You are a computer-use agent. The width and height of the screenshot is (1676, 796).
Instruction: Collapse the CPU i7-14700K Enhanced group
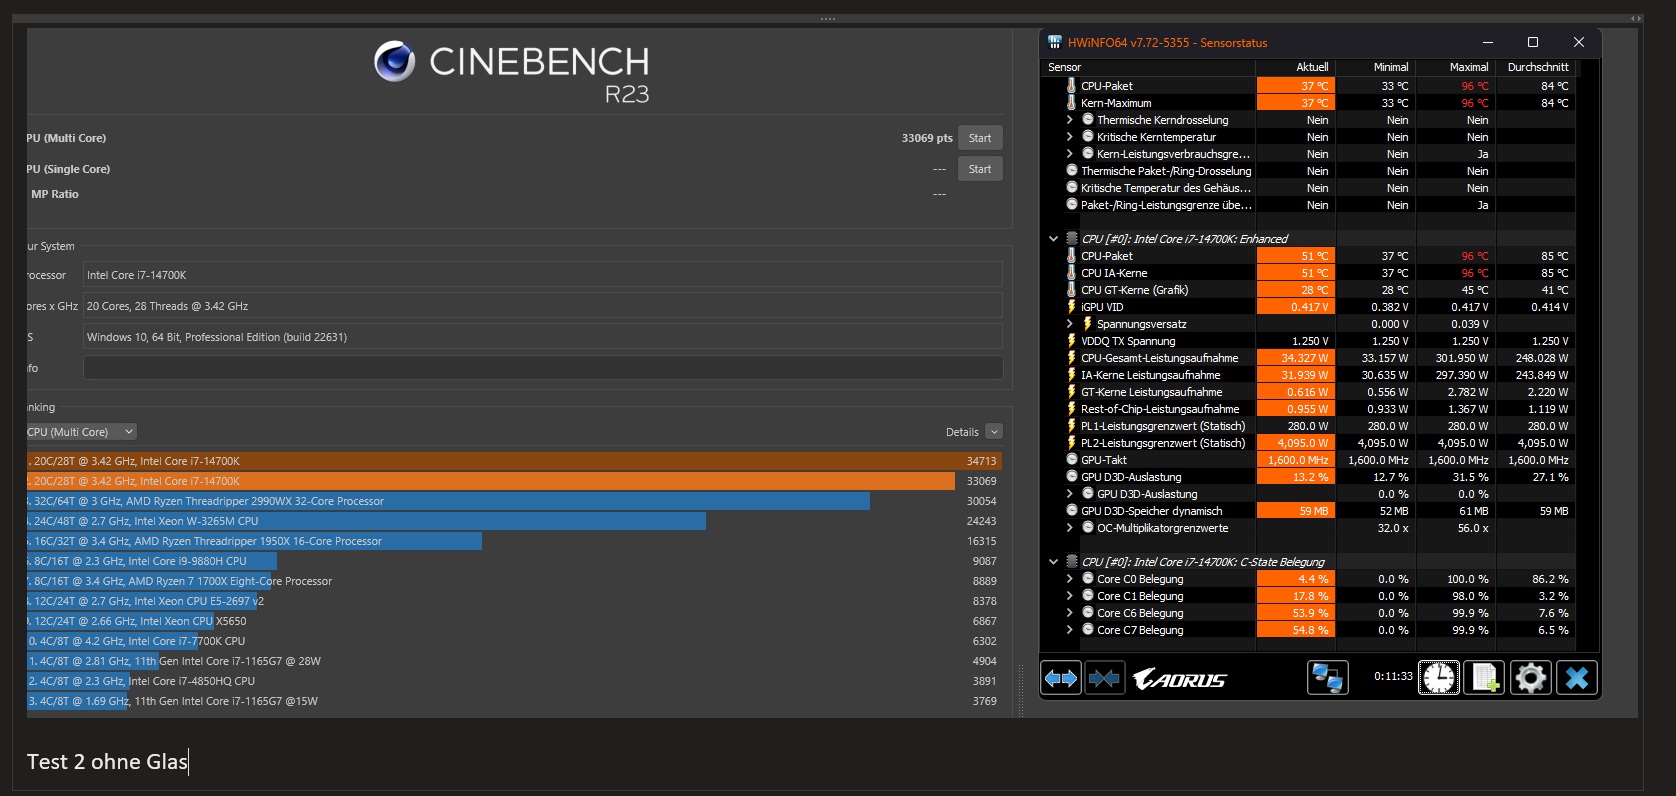coord(1053,239)
